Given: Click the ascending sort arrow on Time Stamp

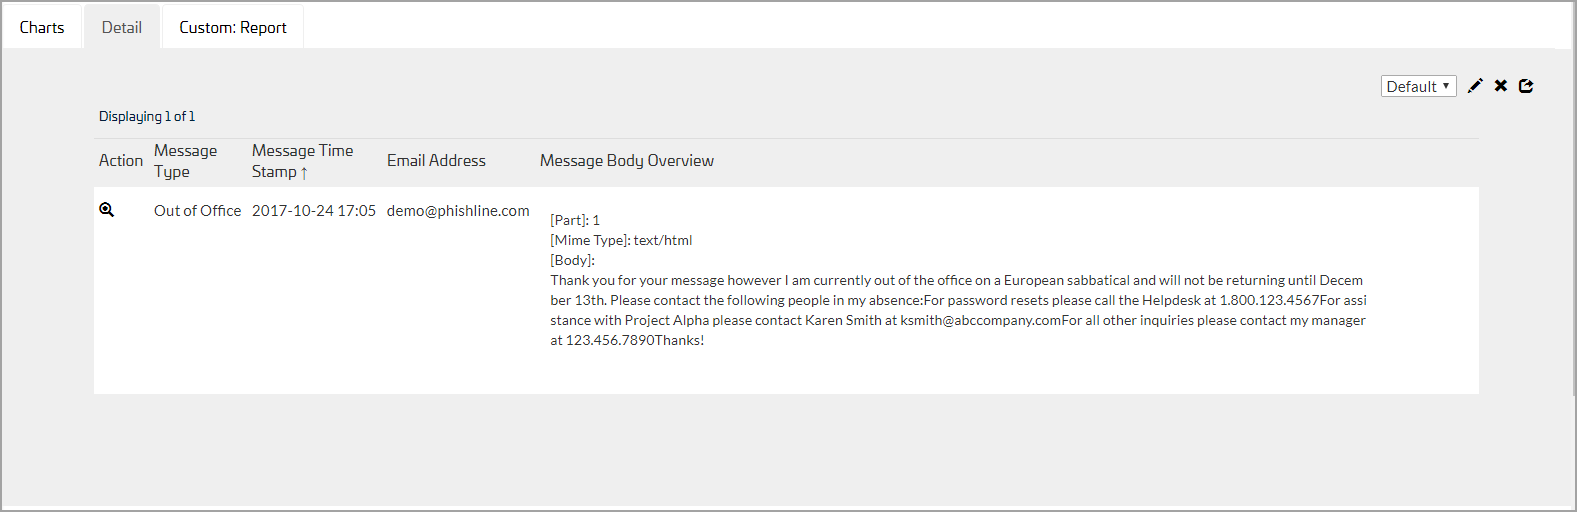Looking at the screenshot, I should (x=304, y=173).
